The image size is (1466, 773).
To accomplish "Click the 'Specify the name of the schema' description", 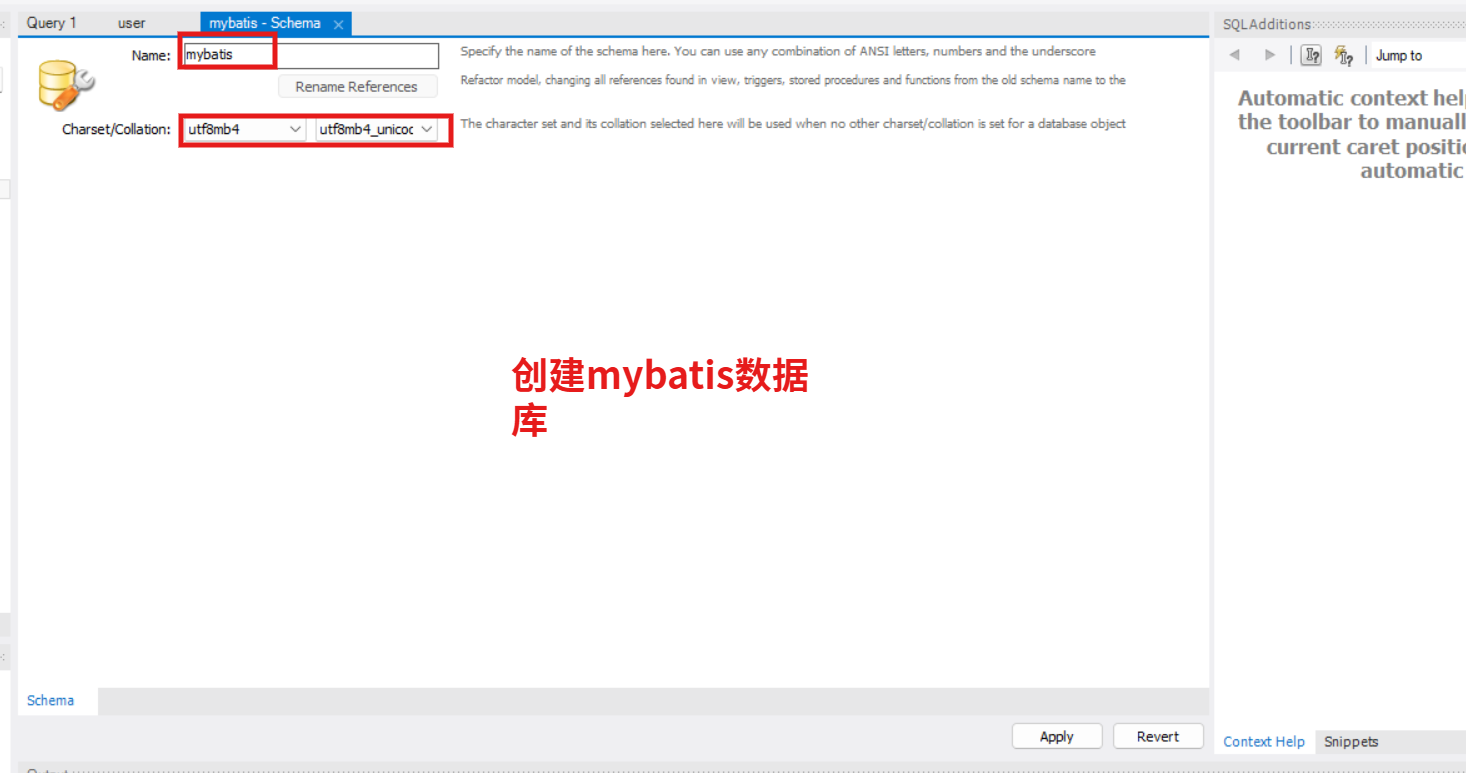I will 778,51.
